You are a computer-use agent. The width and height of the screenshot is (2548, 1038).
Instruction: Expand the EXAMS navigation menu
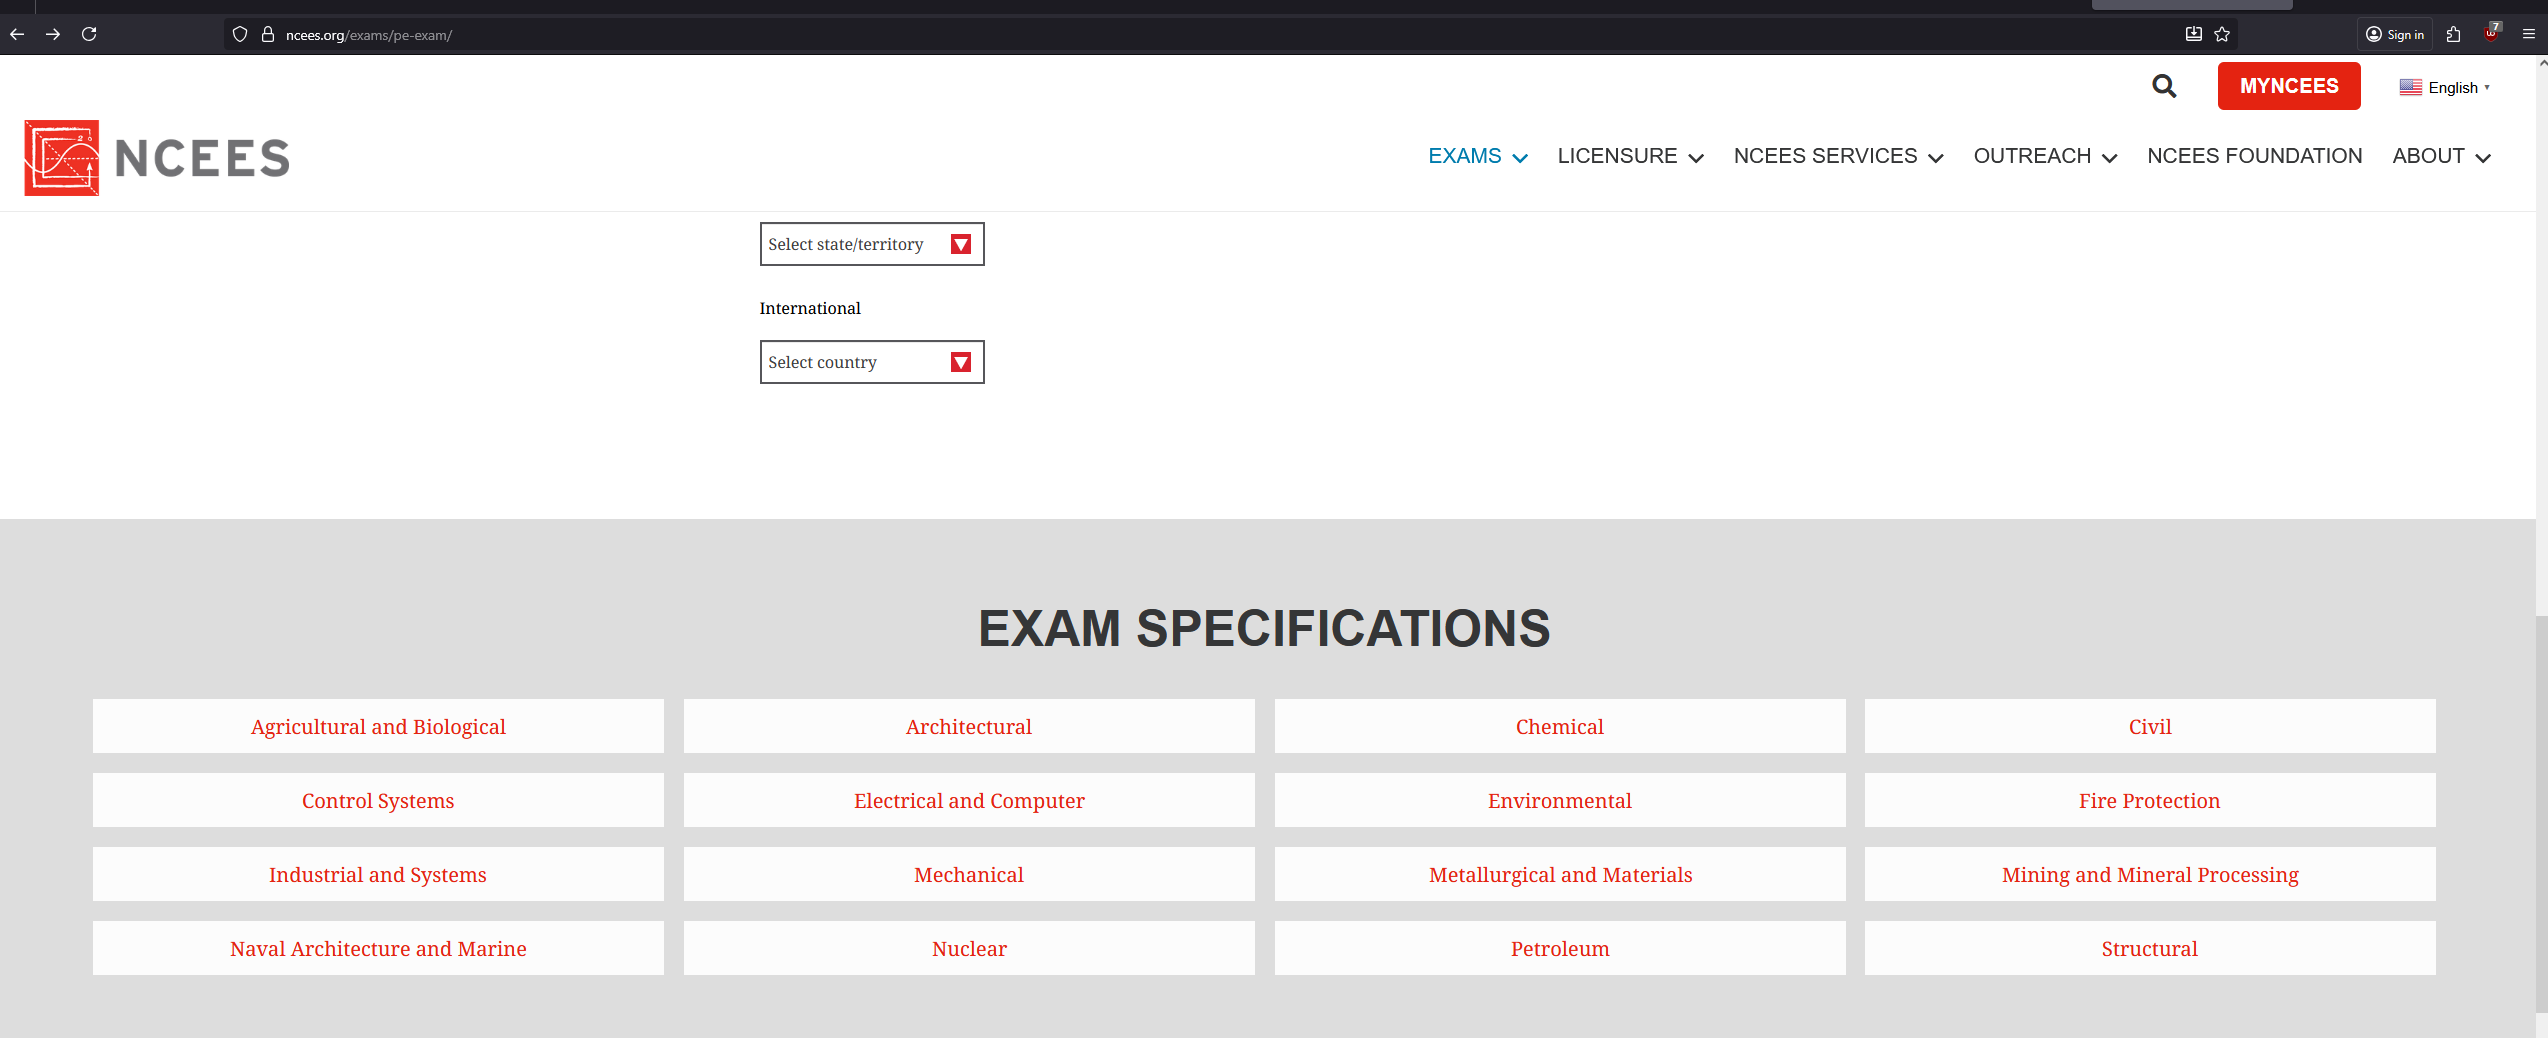pos(1478,156)
